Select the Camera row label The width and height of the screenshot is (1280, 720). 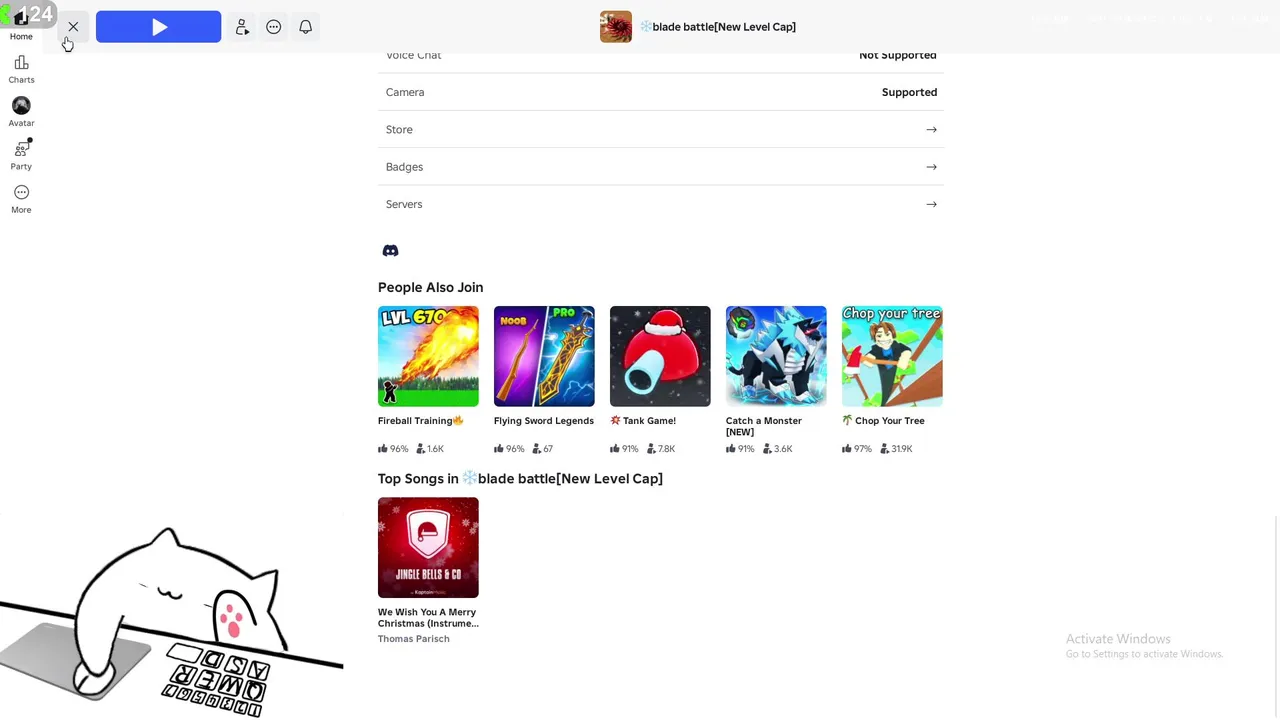pyautogui.click(x=405, y=92)
